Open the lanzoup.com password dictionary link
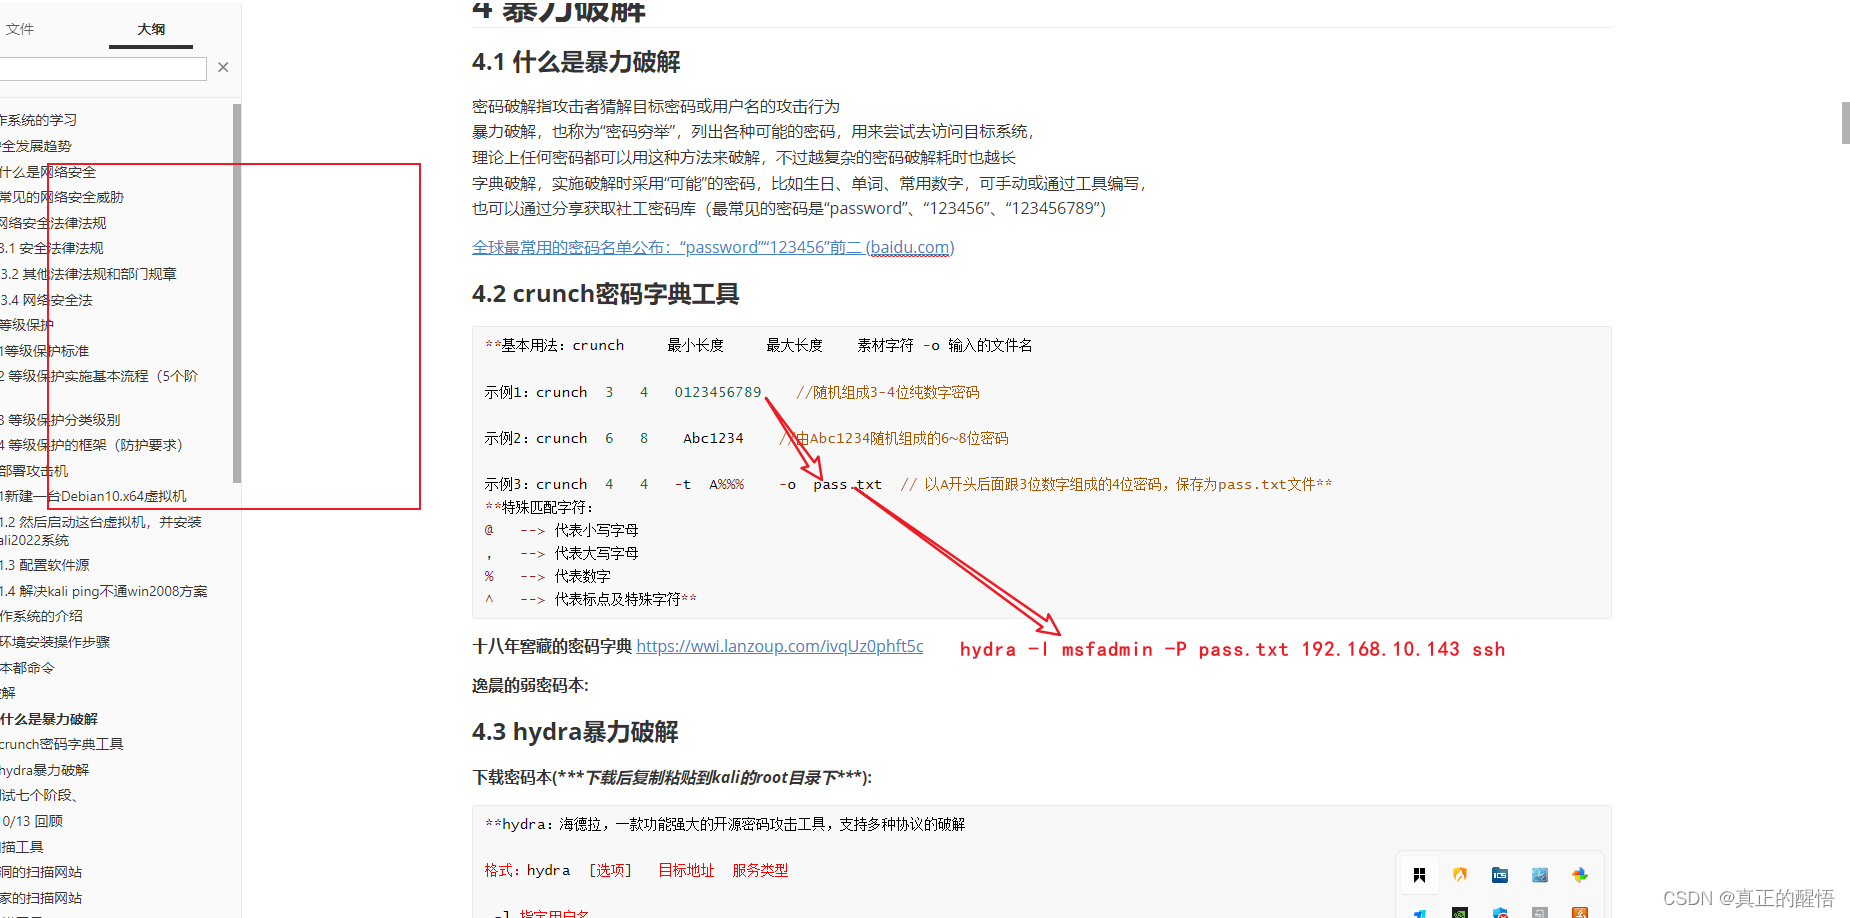The width and height of the screenshot is (1850, 918). coord(780,646)
